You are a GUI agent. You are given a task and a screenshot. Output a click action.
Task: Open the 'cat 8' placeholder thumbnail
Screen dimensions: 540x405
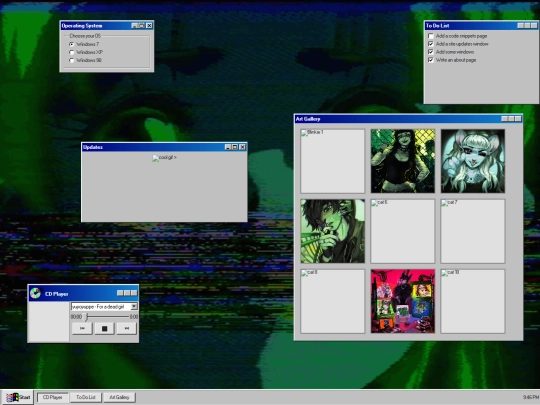332,301
